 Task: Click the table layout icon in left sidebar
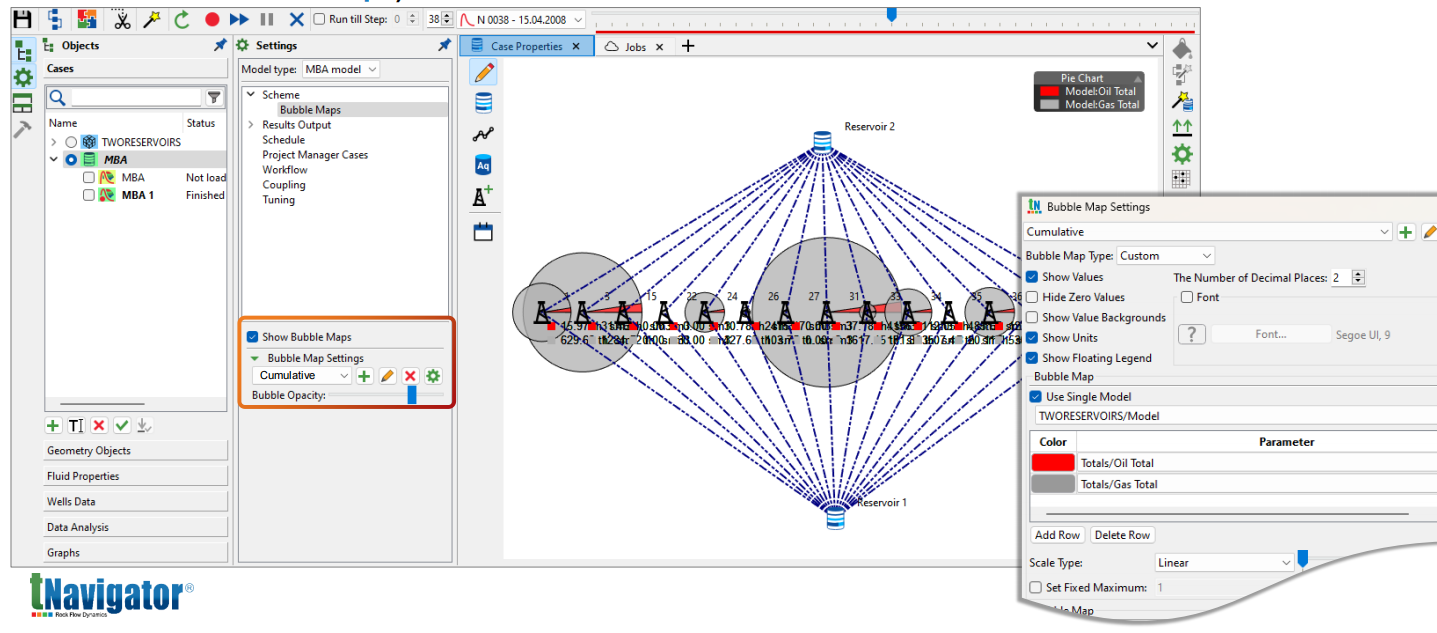tap(23, 103)
